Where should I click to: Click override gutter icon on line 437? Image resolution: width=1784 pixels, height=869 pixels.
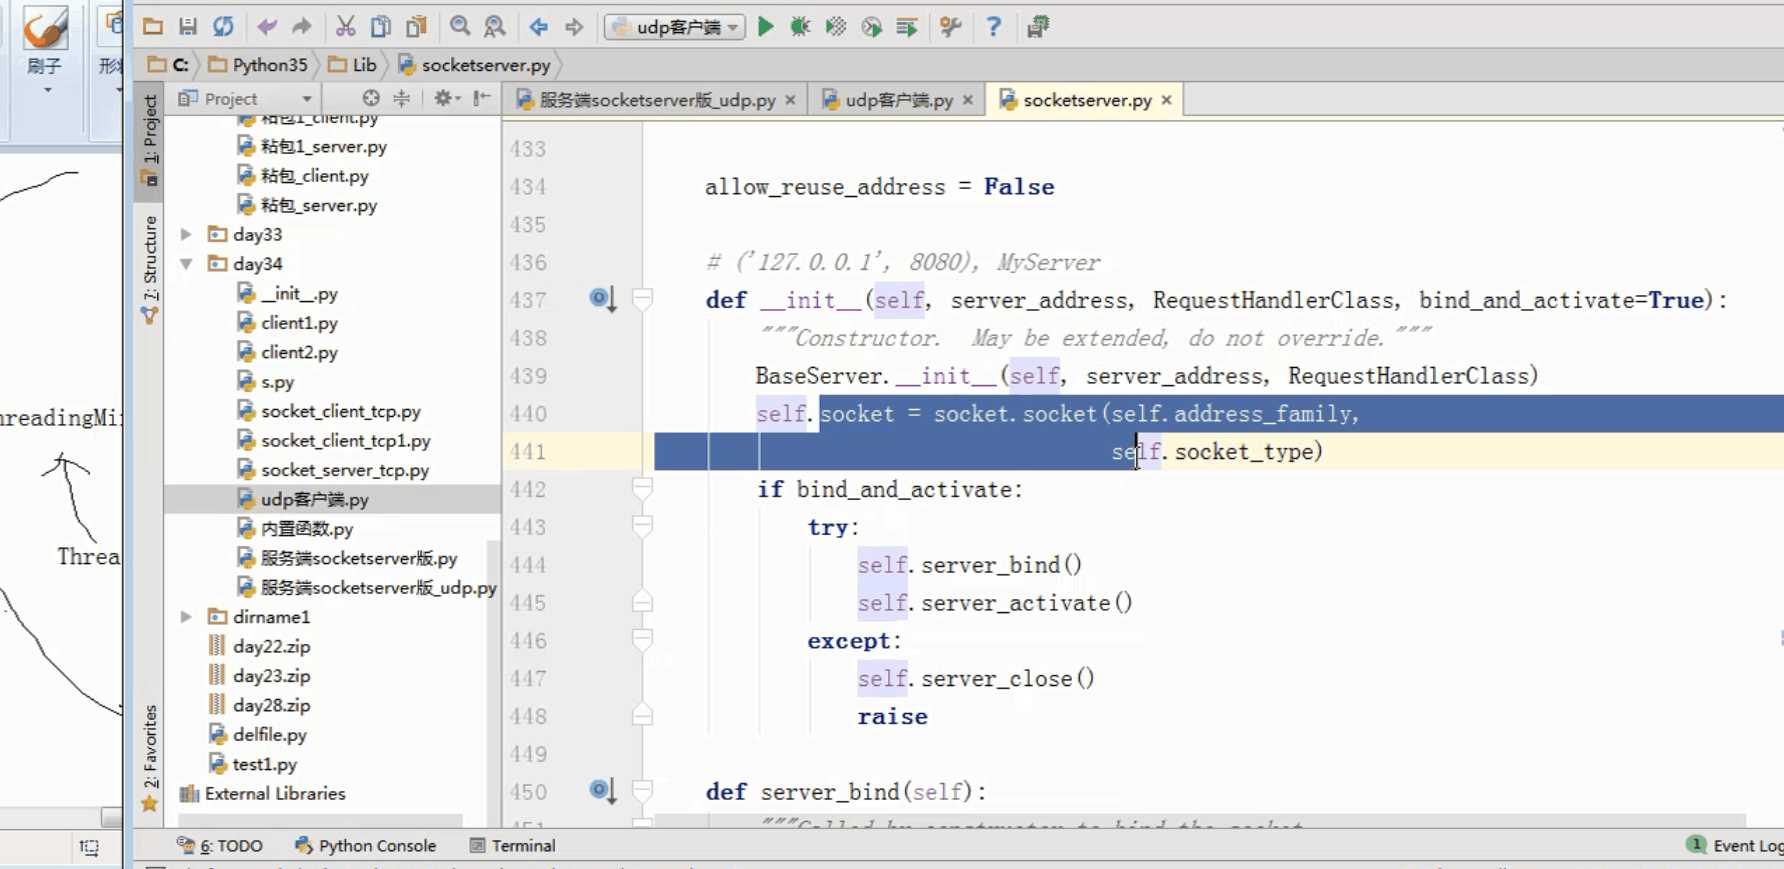click(602, 298)
